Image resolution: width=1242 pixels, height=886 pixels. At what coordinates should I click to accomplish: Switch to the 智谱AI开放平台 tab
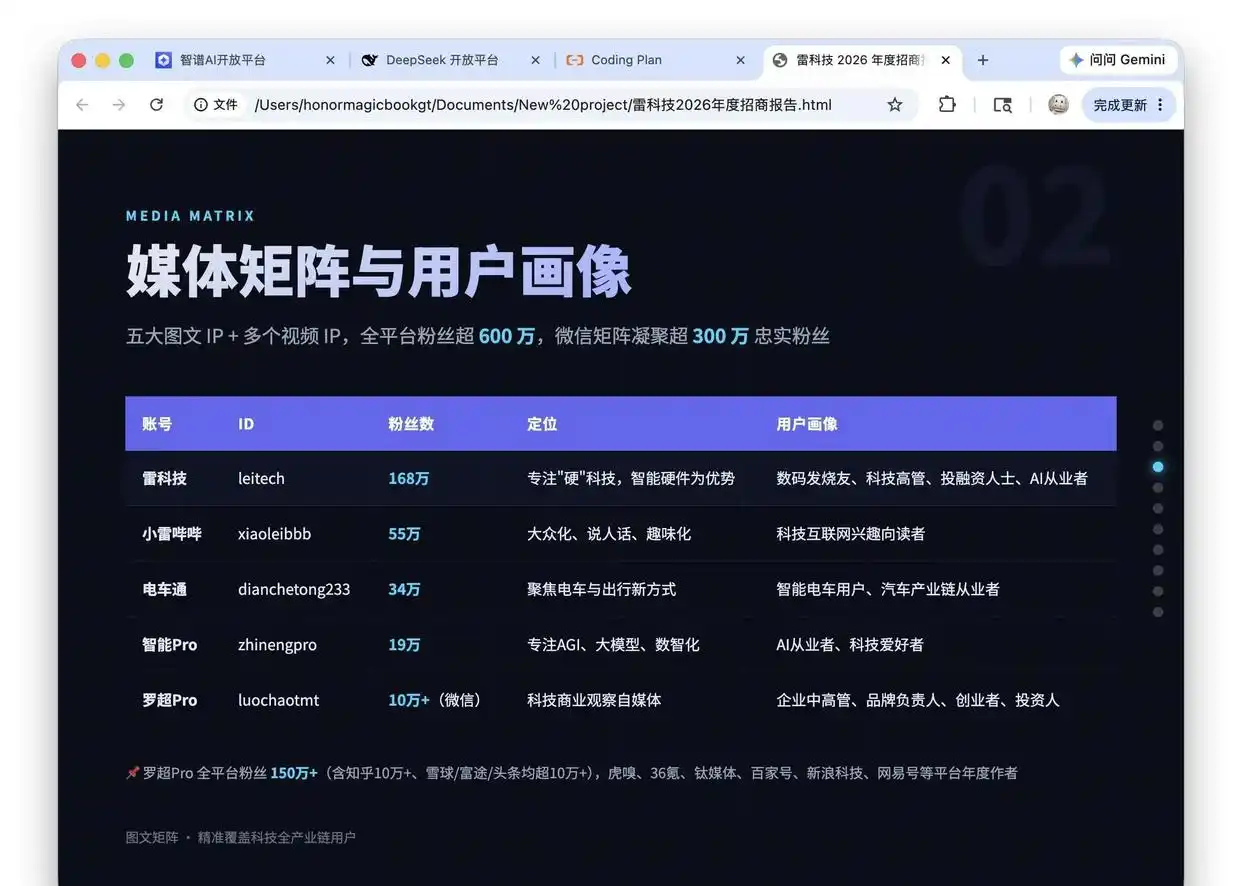(245, 60)
